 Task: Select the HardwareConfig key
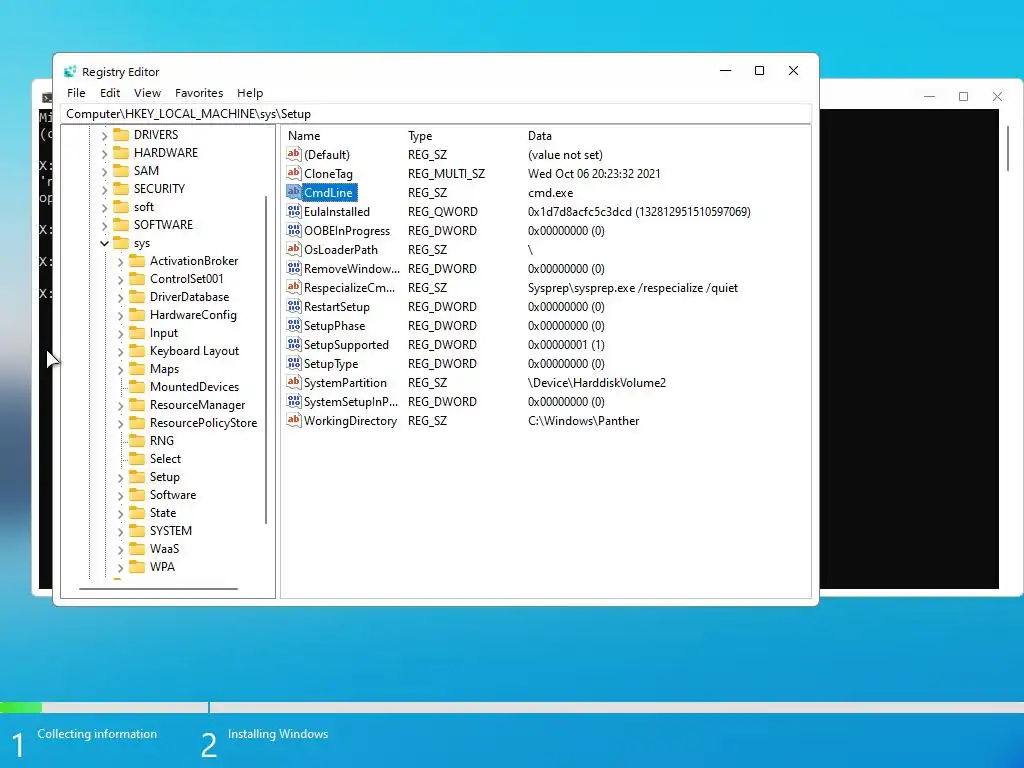click(193, 315)
